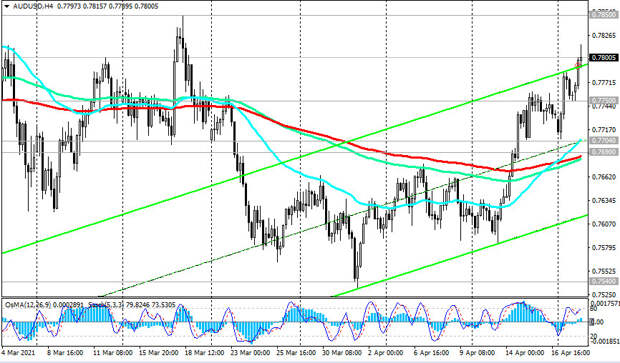Click the 18 Mar 12:00 time label
620x363 pixels.
pyautogui.click(x=205, y=352)
